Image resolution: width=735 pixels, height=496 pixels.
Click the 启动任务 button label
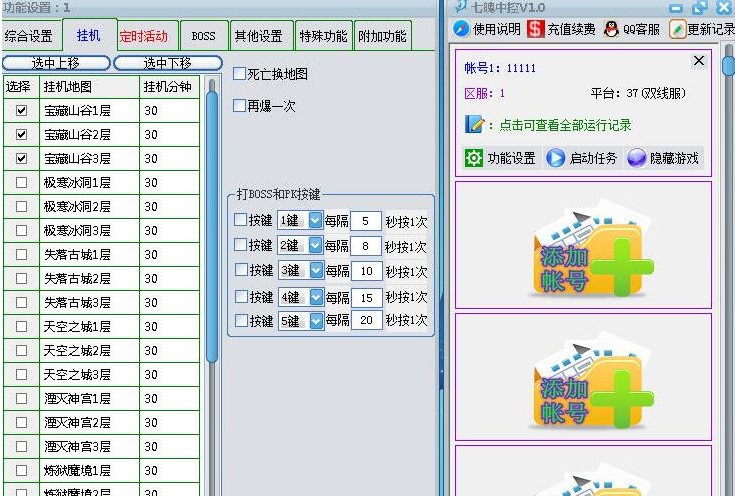pos(593,158)
